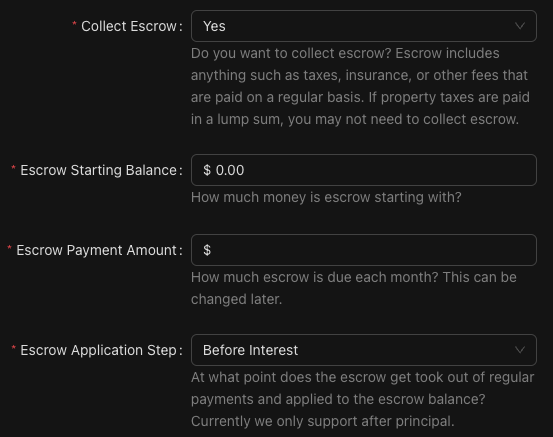Click the 'Before Interest' selected value text
Viewport: 553px width, 437px height.
click(250, 350)
